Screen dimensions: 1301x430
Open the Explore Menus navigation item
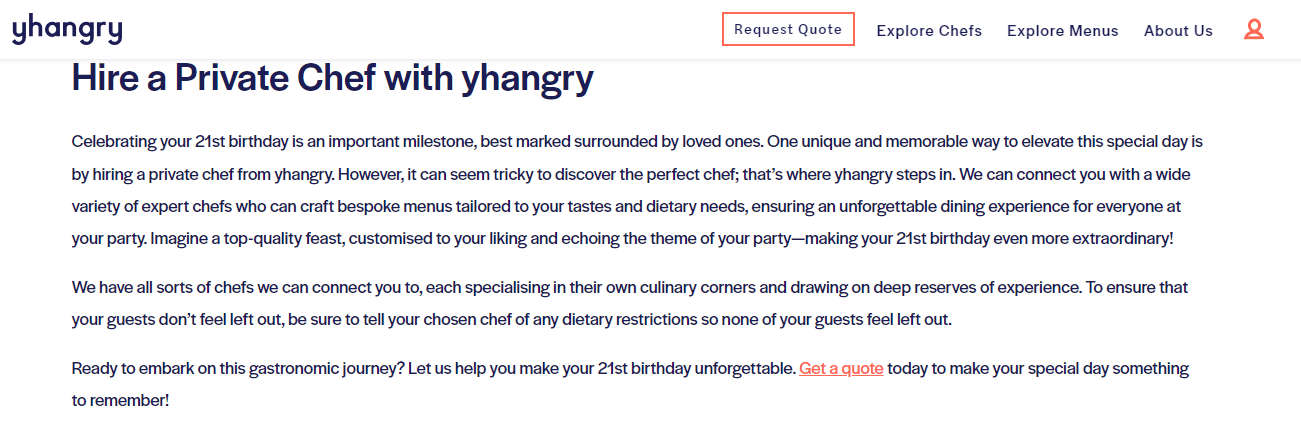click(x=1063, y=31)
